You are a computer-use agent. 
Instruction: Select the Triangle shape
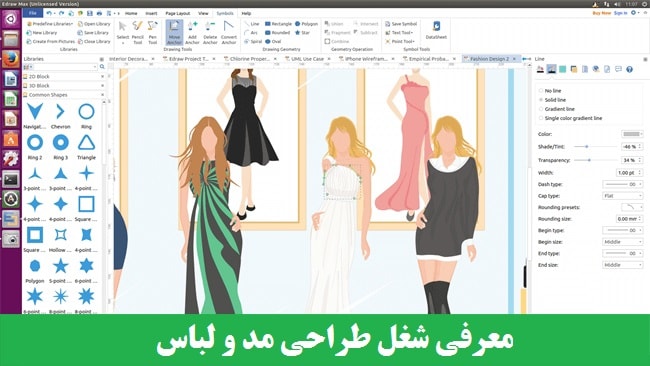[x=86, y=146]
